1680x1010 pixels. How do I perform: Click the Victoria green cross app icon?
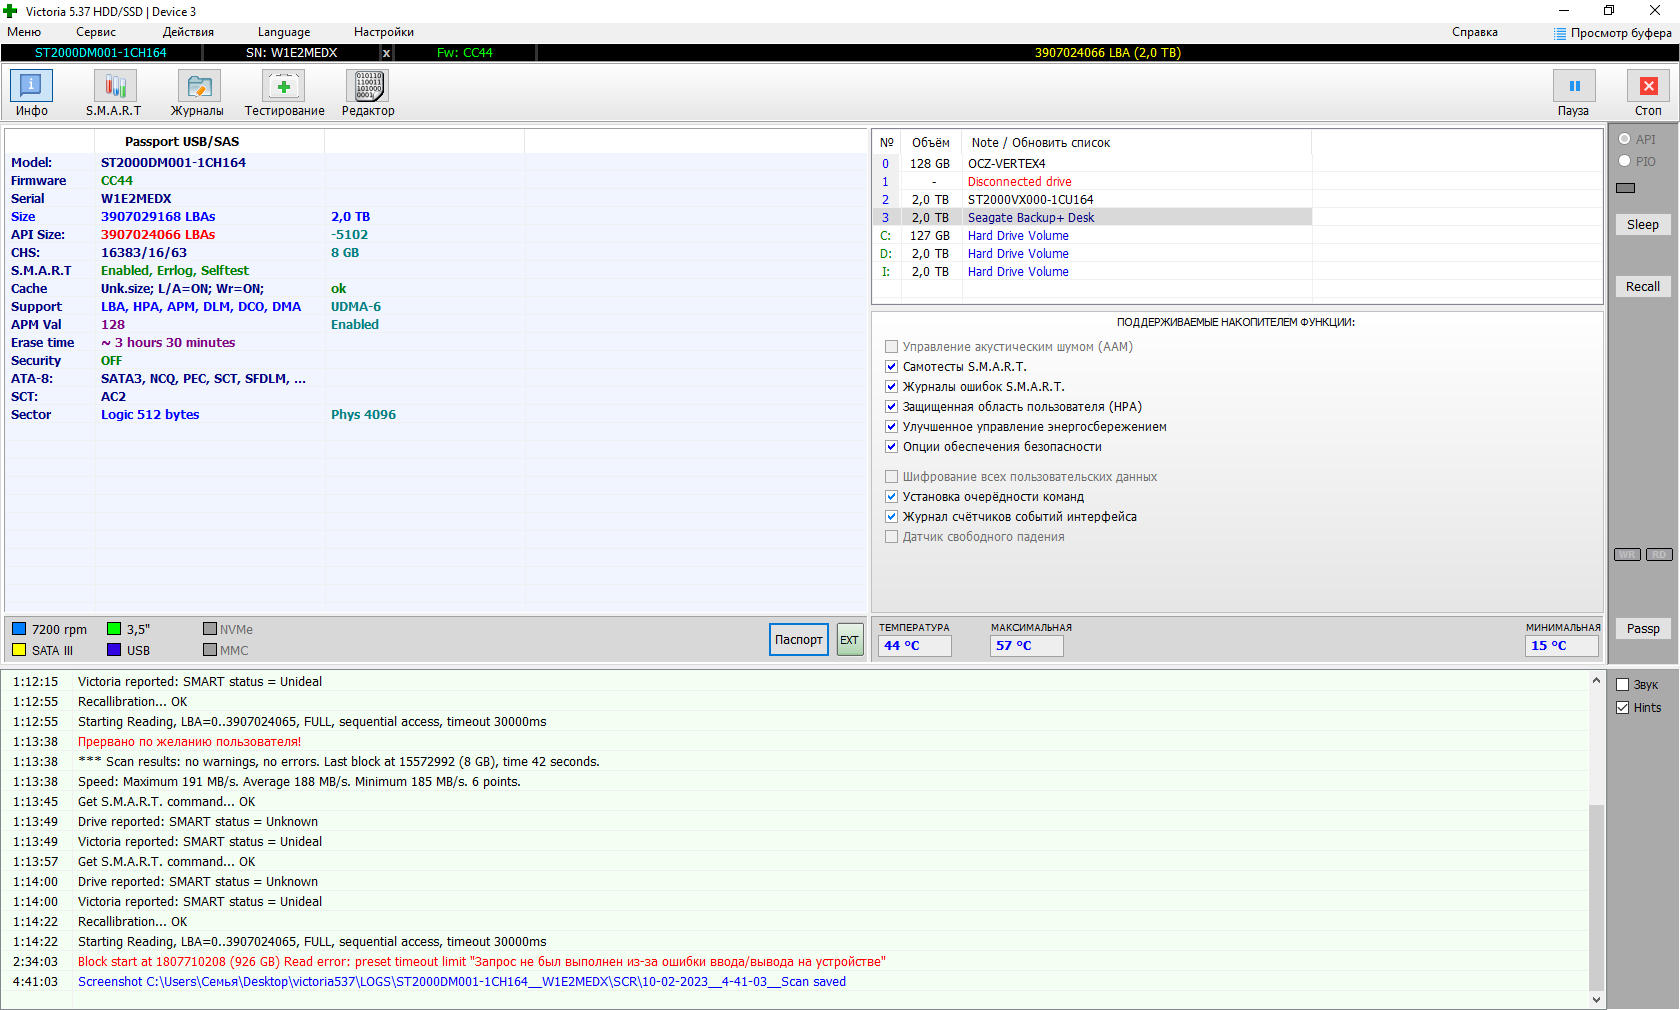(11, 11)
